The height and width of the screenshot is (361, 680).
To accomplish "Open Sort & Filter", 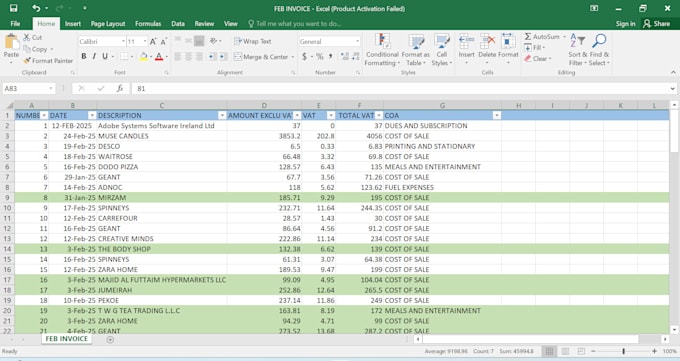I will click(578, 49).
